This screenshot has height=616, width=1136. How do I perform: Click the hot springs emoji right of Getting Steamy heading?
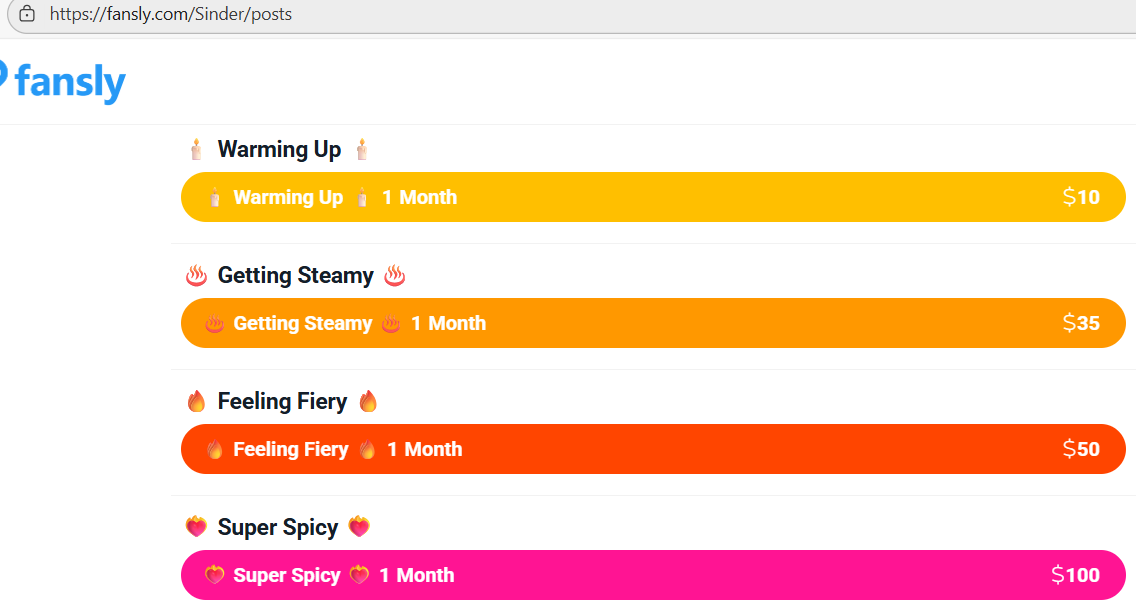coord(395,275)
